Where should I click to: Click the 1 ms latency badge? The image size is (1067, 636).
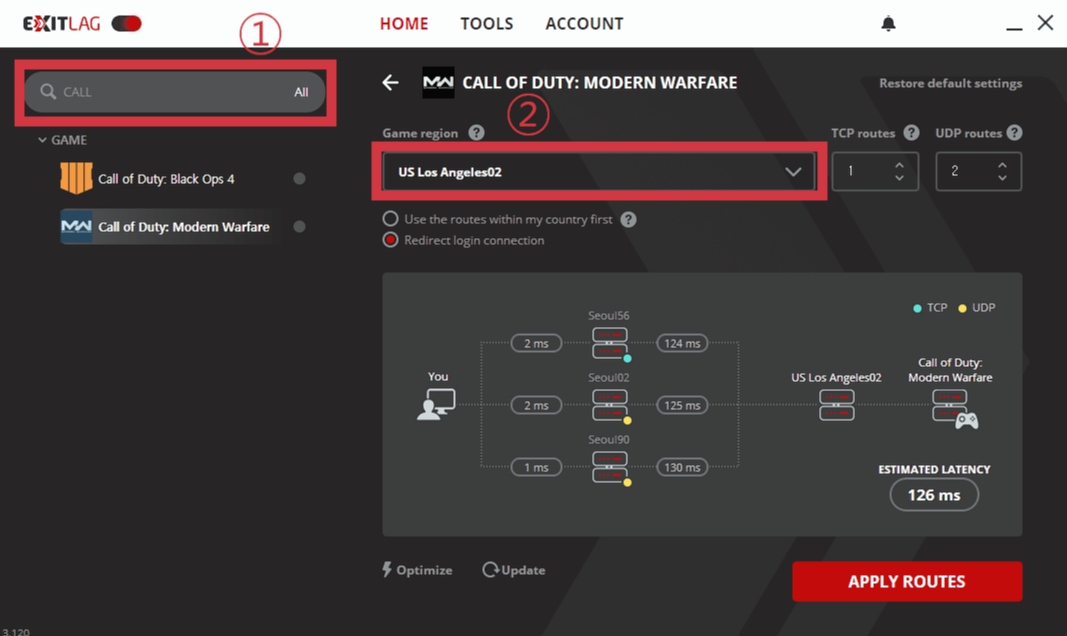(x=536, y=467)
